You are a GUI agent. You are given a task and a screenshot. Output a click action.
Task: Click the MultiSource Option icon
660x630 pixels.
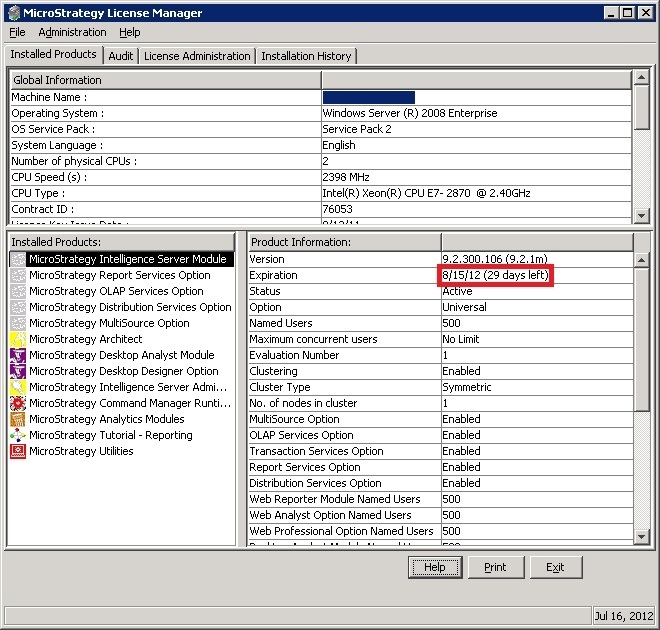18,323
